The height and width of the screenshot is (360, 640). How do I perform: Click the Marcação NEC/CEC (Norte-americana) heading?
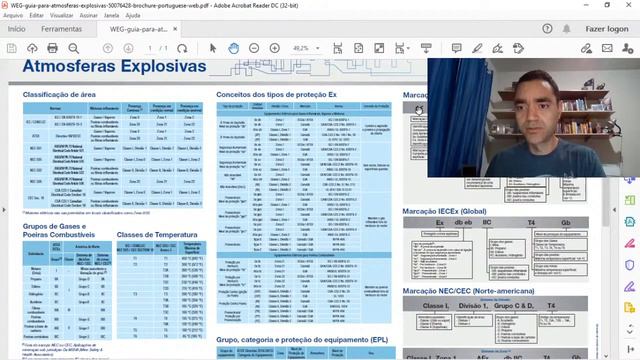tap(469, 291)
